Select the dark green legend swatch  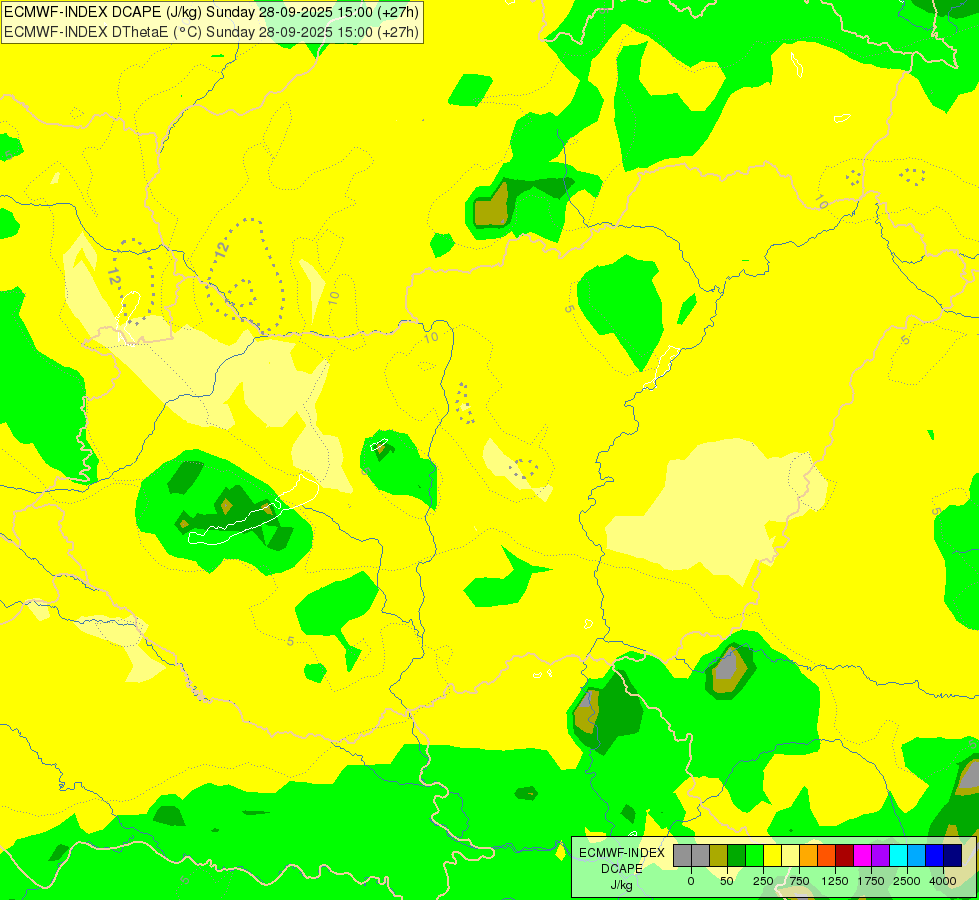[737, 855]
